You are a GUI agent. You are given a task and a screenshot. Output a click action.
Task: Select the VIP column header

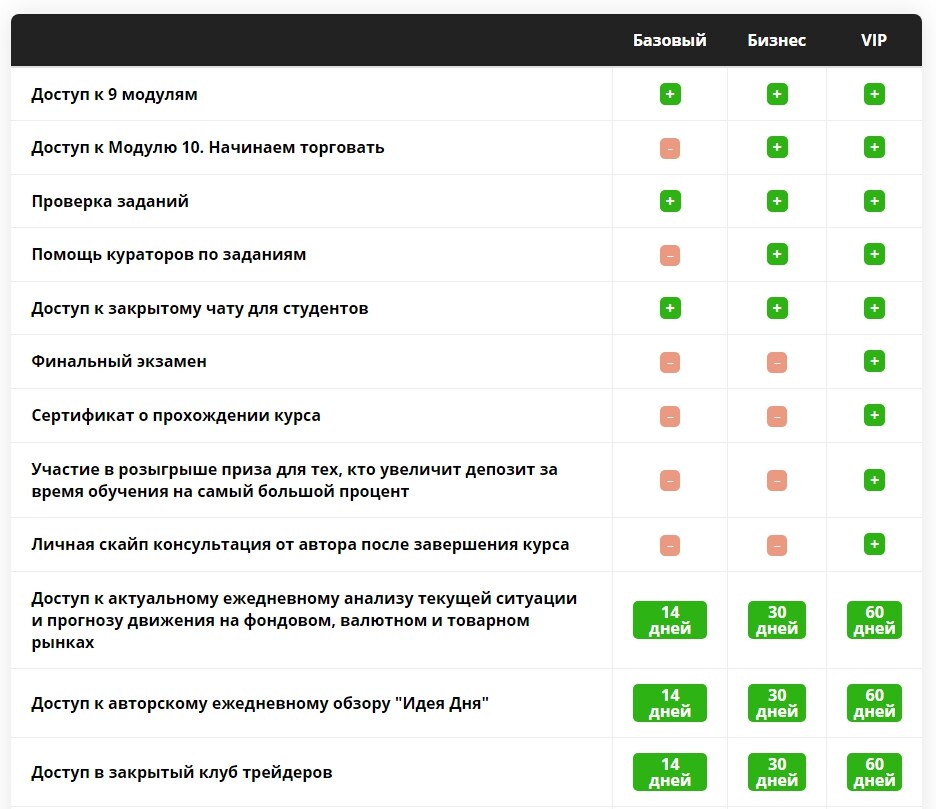(874, 40)
